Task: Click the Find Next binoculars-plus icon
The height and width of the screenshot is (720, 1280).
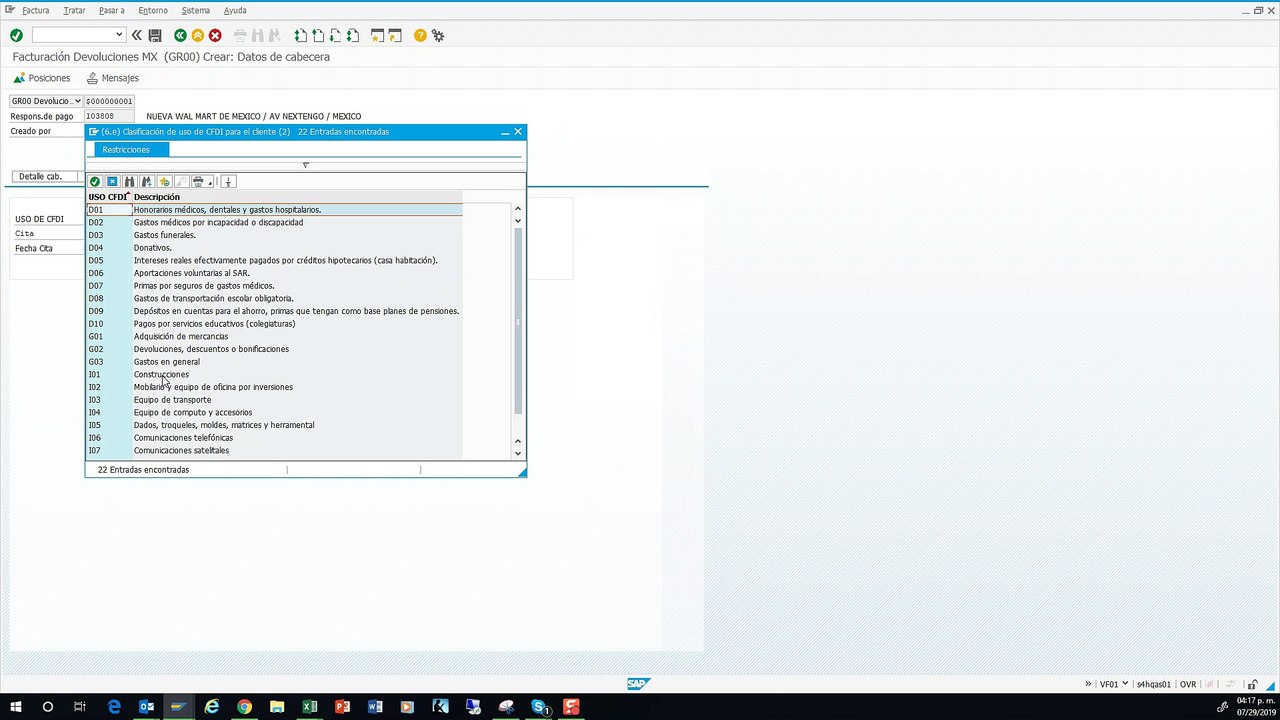Action: coord(146,182)
